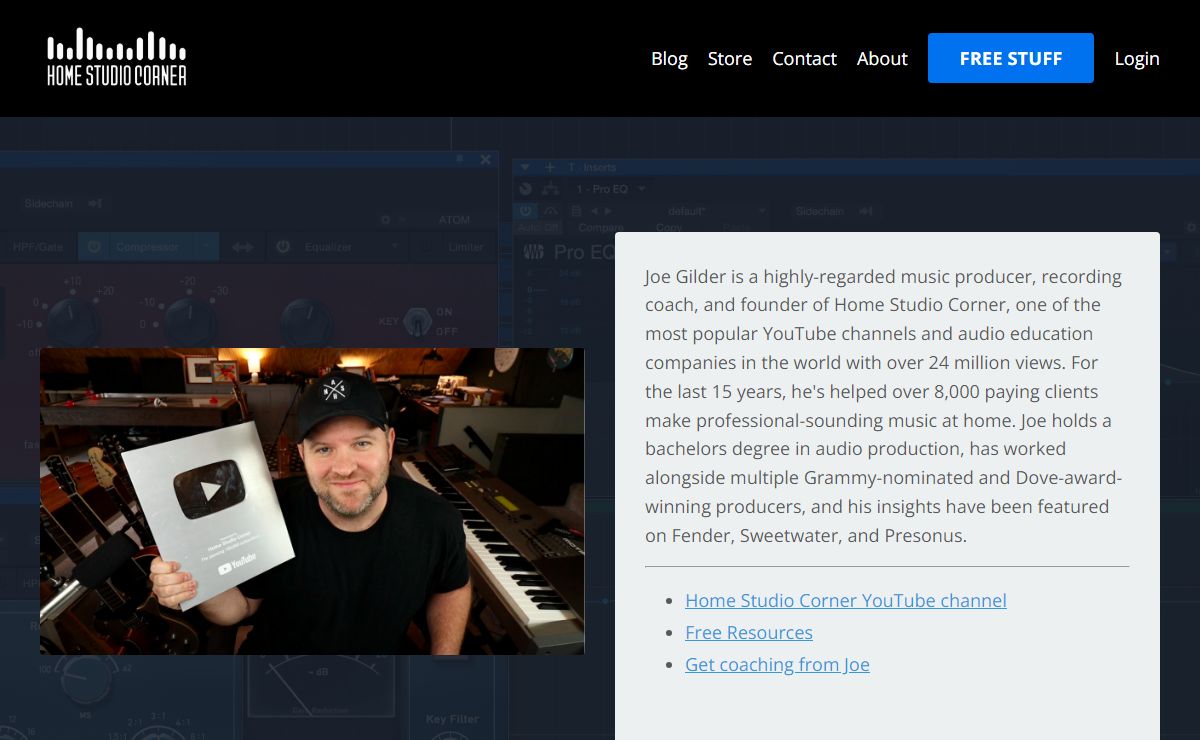Open the Home Studio Corner YouTube channel link

pos(846,600)
